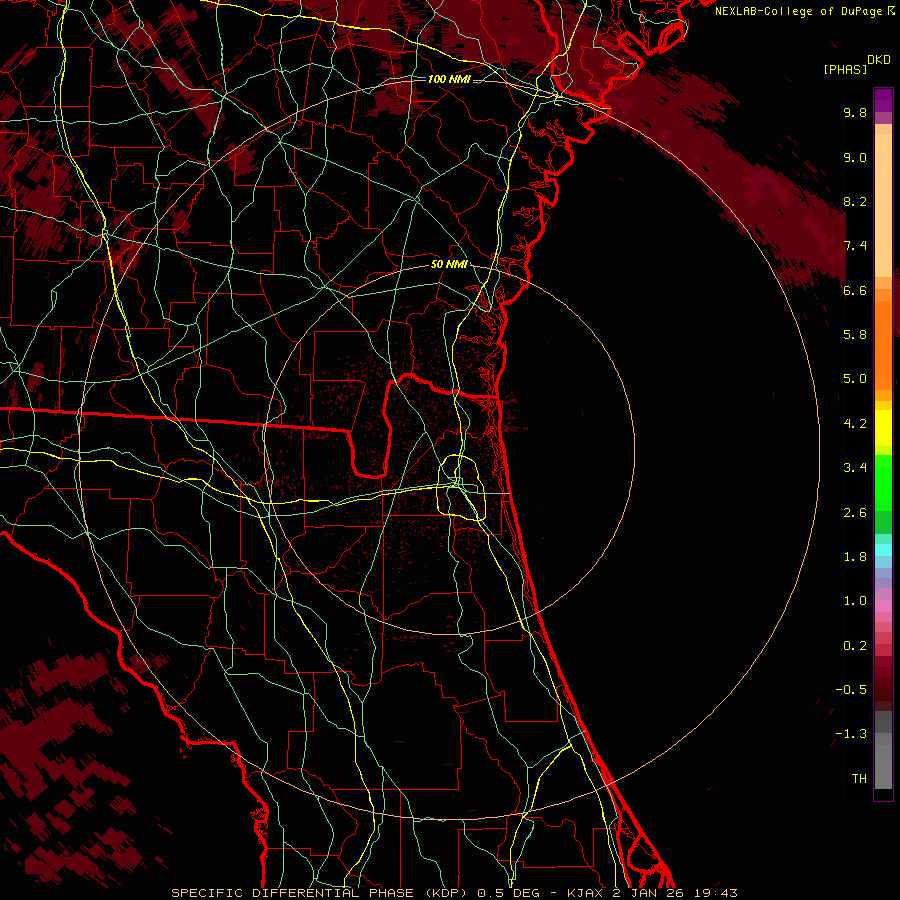Pick the purple top segment of color bar
This screenshot has height=900, width=900.
click(883, 100)
